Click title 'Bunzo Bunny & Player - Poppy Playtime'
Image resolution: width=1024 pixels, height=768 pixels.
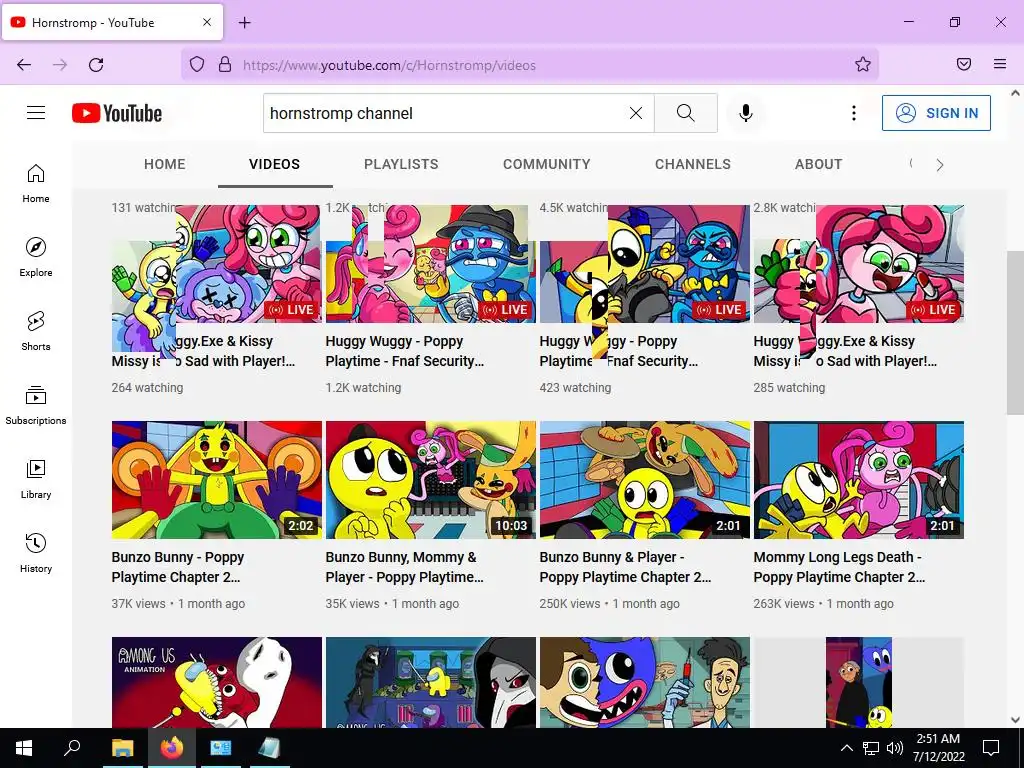625,567
